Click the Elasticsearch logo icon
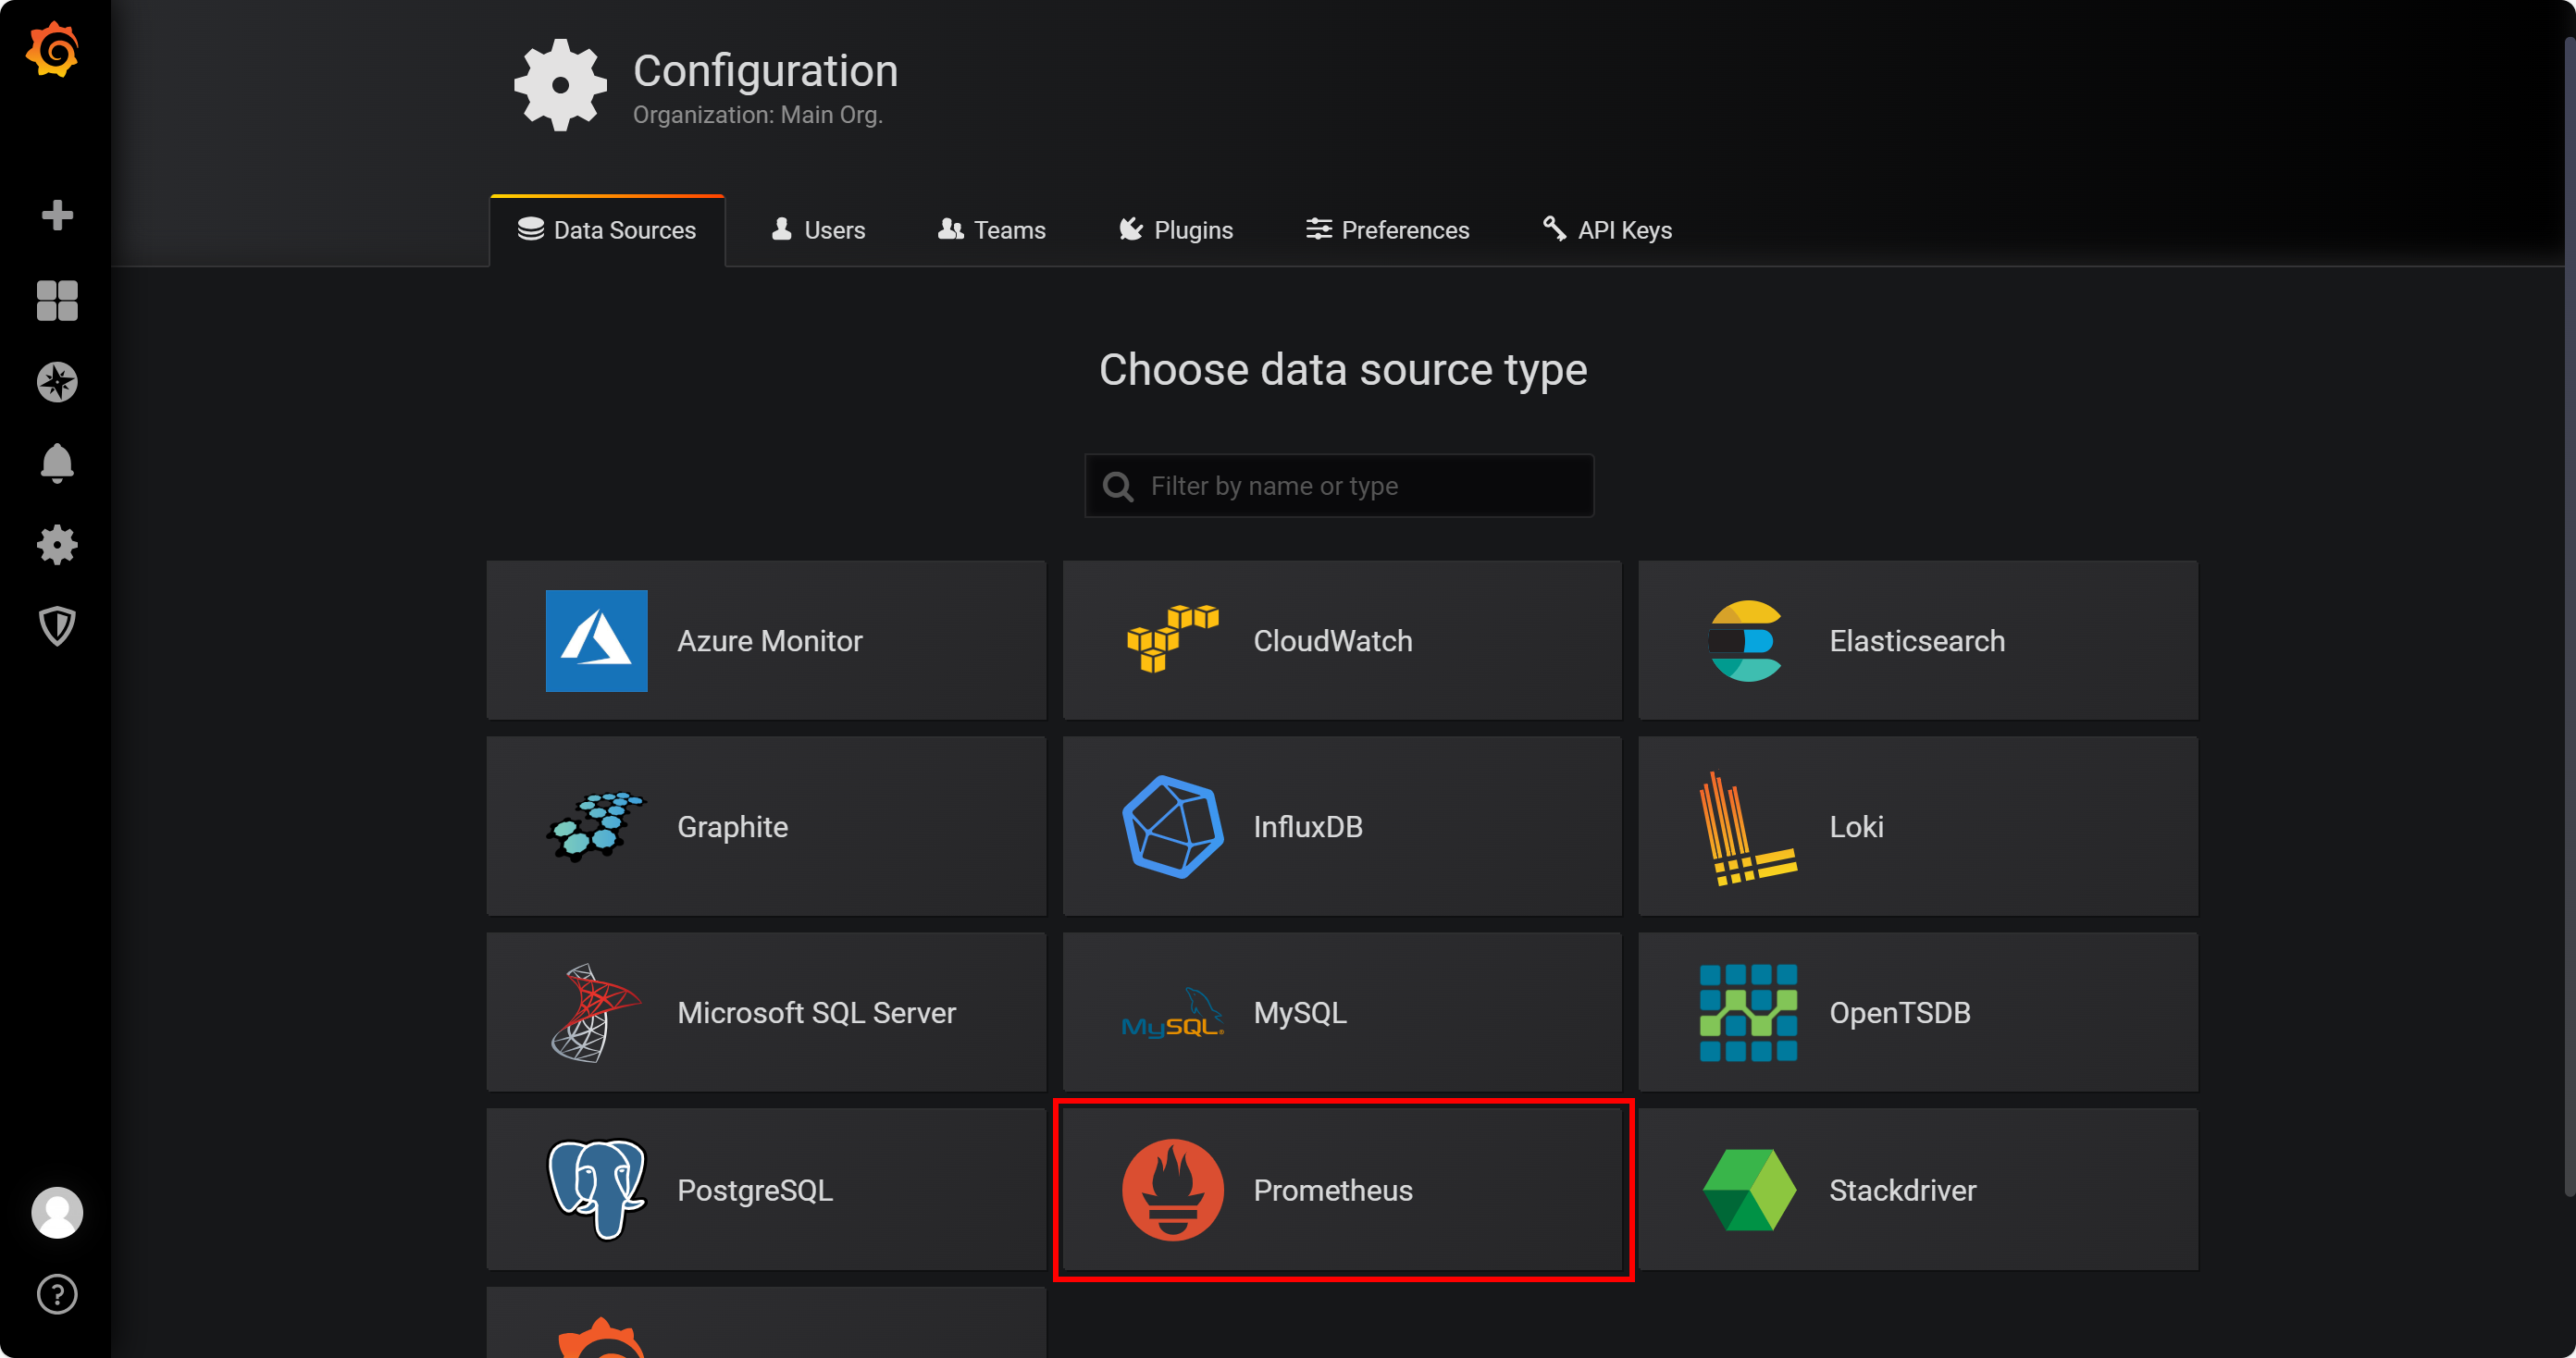This screenshot has width=2576, height=1358. [x=1746, y=641]
